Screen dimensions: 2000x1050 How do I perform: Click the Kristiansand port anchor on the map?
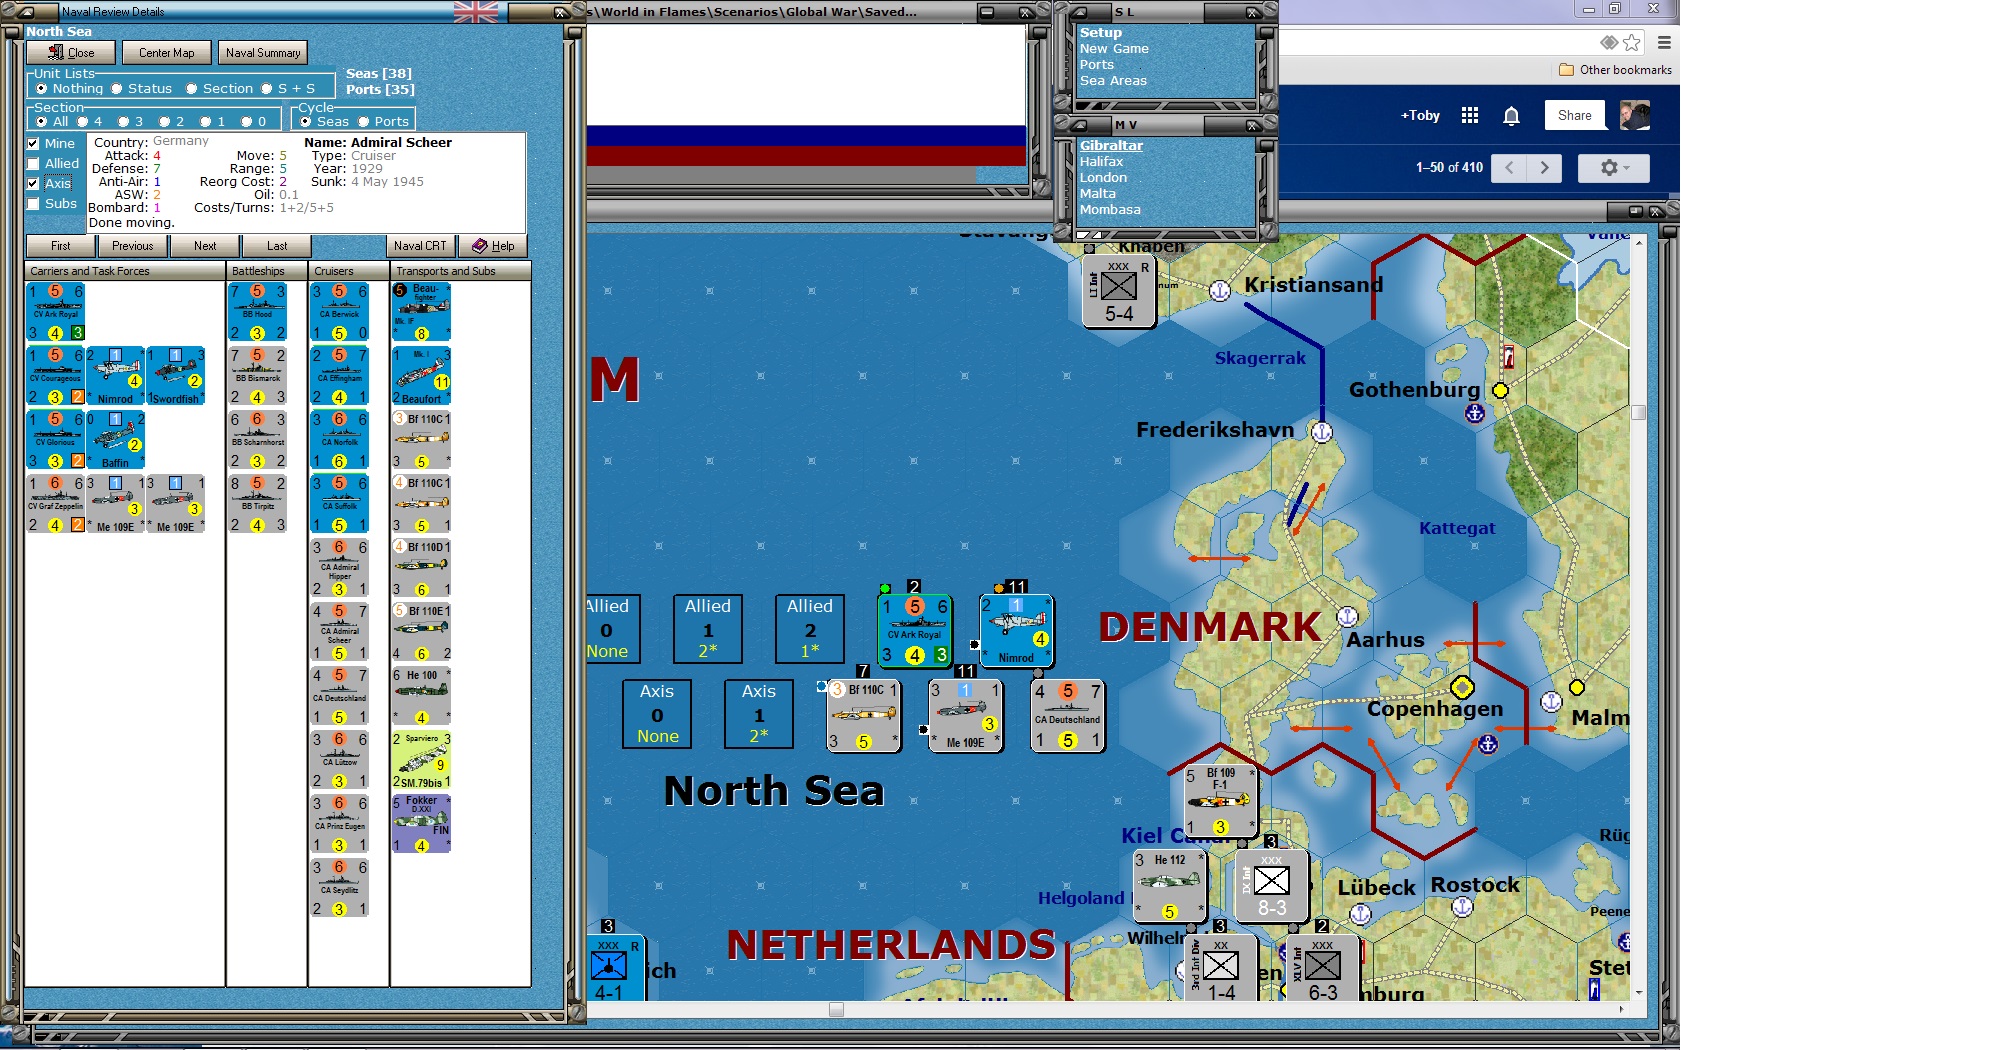(1220, 291)
